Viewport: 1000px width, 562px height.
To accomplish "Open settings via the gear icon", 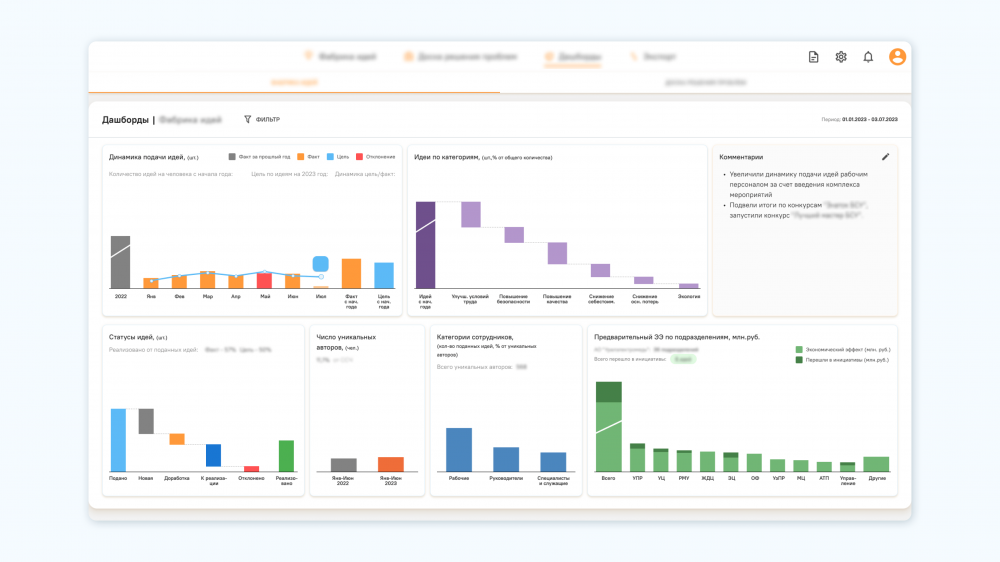I will [841, 57].
